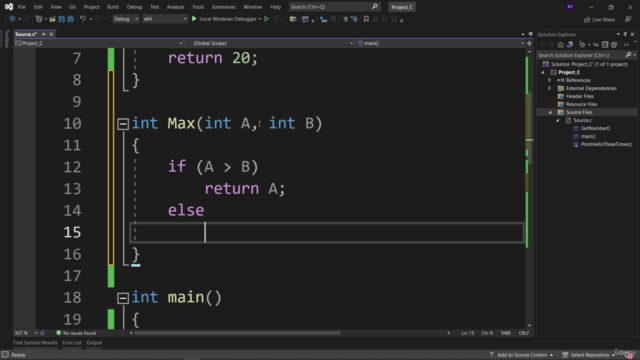This screenshot has width=640, height=360.
Task: Select Header Files folder
Action: (x=580, y=96)
